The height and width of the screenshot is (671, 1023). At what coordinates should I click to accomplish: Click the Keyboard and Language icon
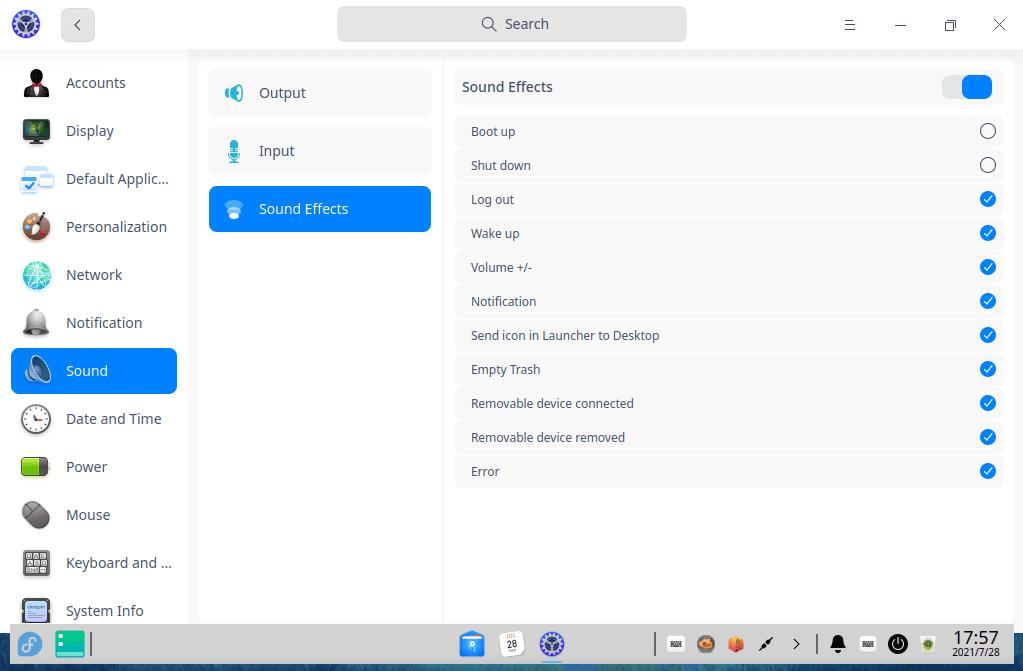coord(36,563)
